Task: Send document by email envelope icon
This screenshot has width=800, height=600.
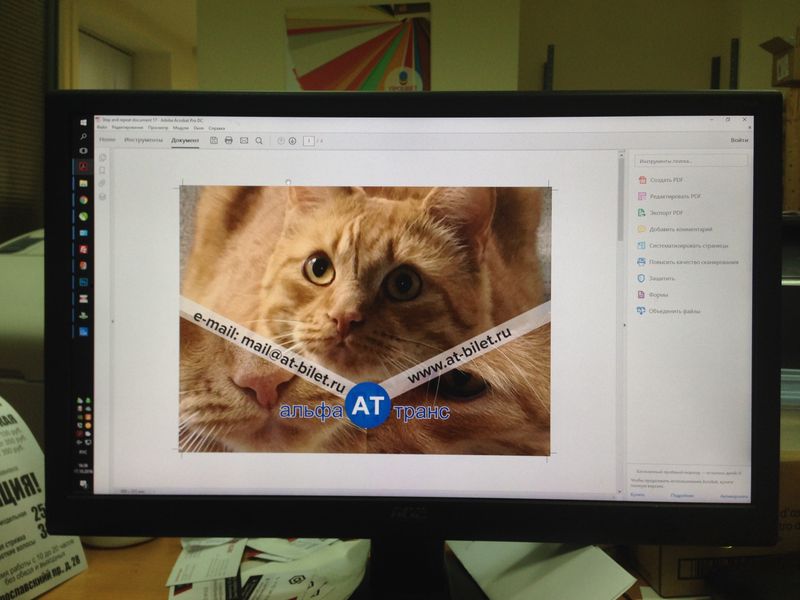Action: click(x=243, y=141)
